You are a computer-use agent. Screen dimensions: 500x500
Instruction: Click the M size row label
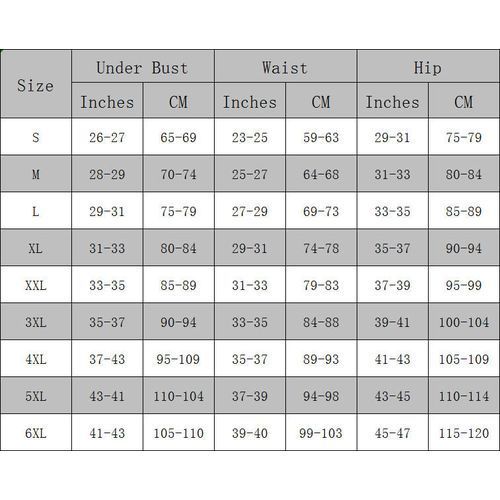point(36,174)
